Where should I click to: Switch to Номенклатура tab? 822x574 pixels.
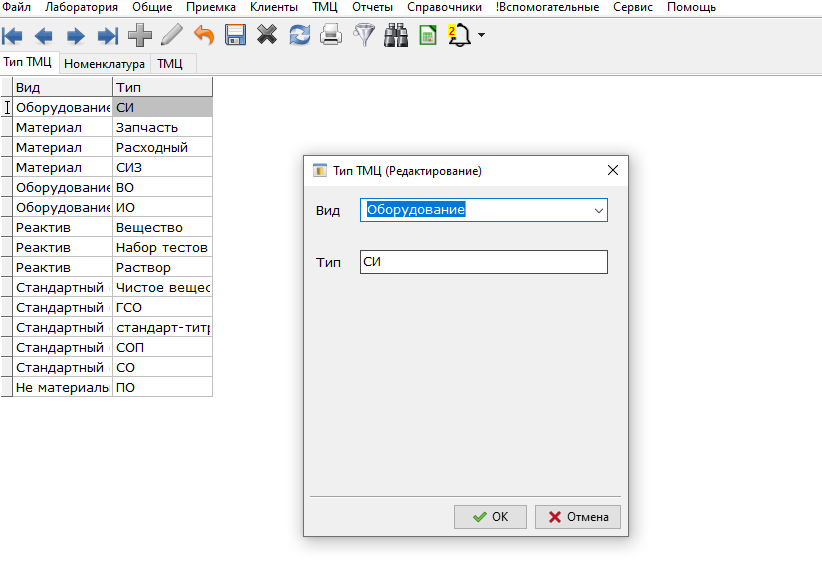coord(104,64)
